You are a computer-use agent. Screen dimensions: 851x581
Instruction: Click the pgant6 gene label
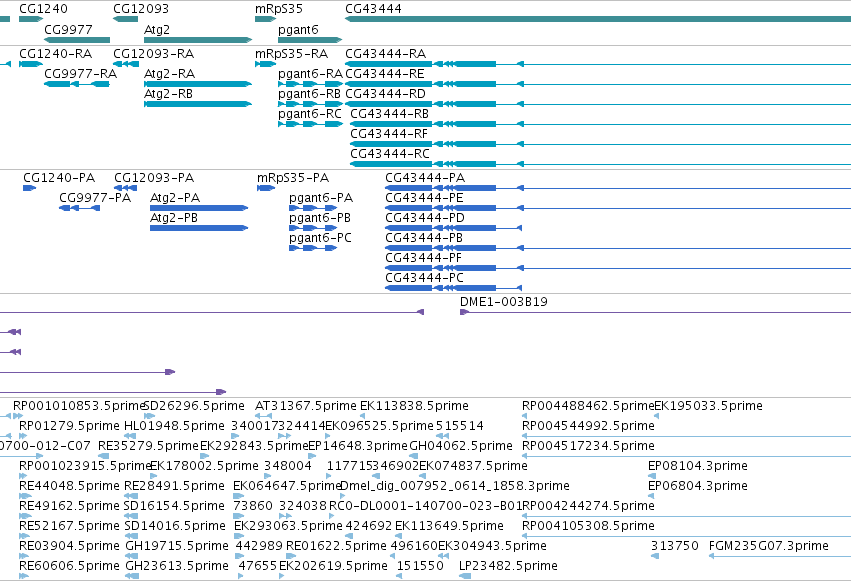(x=298, y=29)
